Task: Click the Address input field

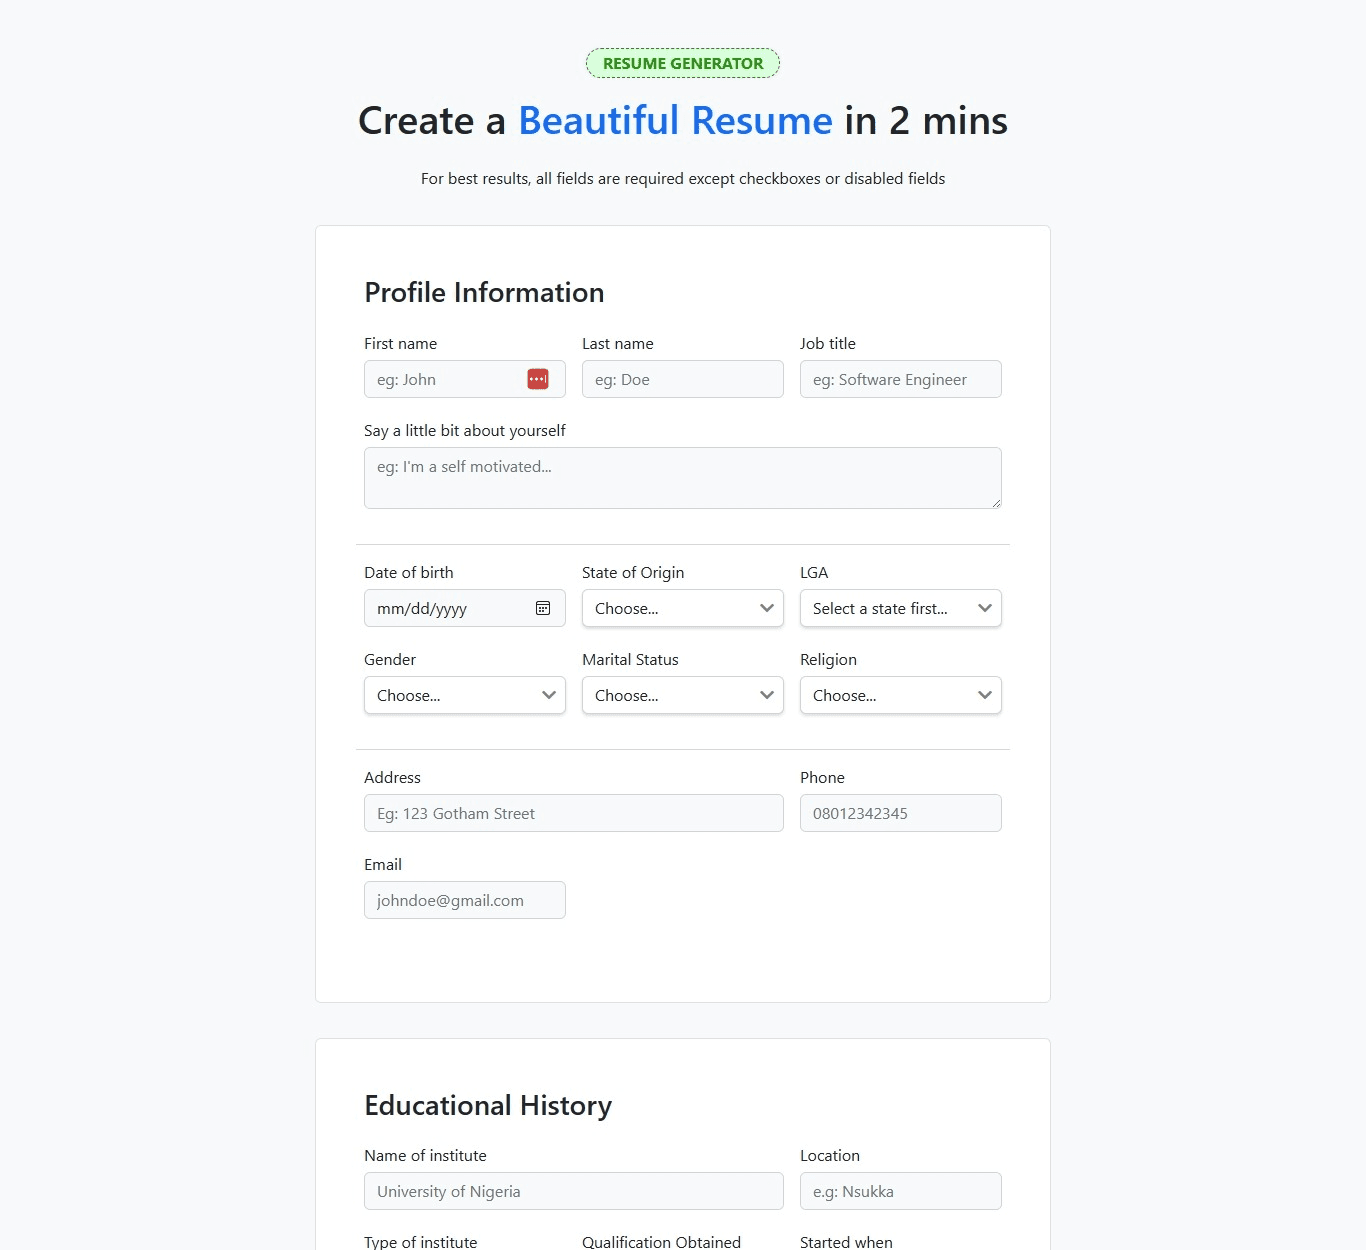Action: coord(573,813)
